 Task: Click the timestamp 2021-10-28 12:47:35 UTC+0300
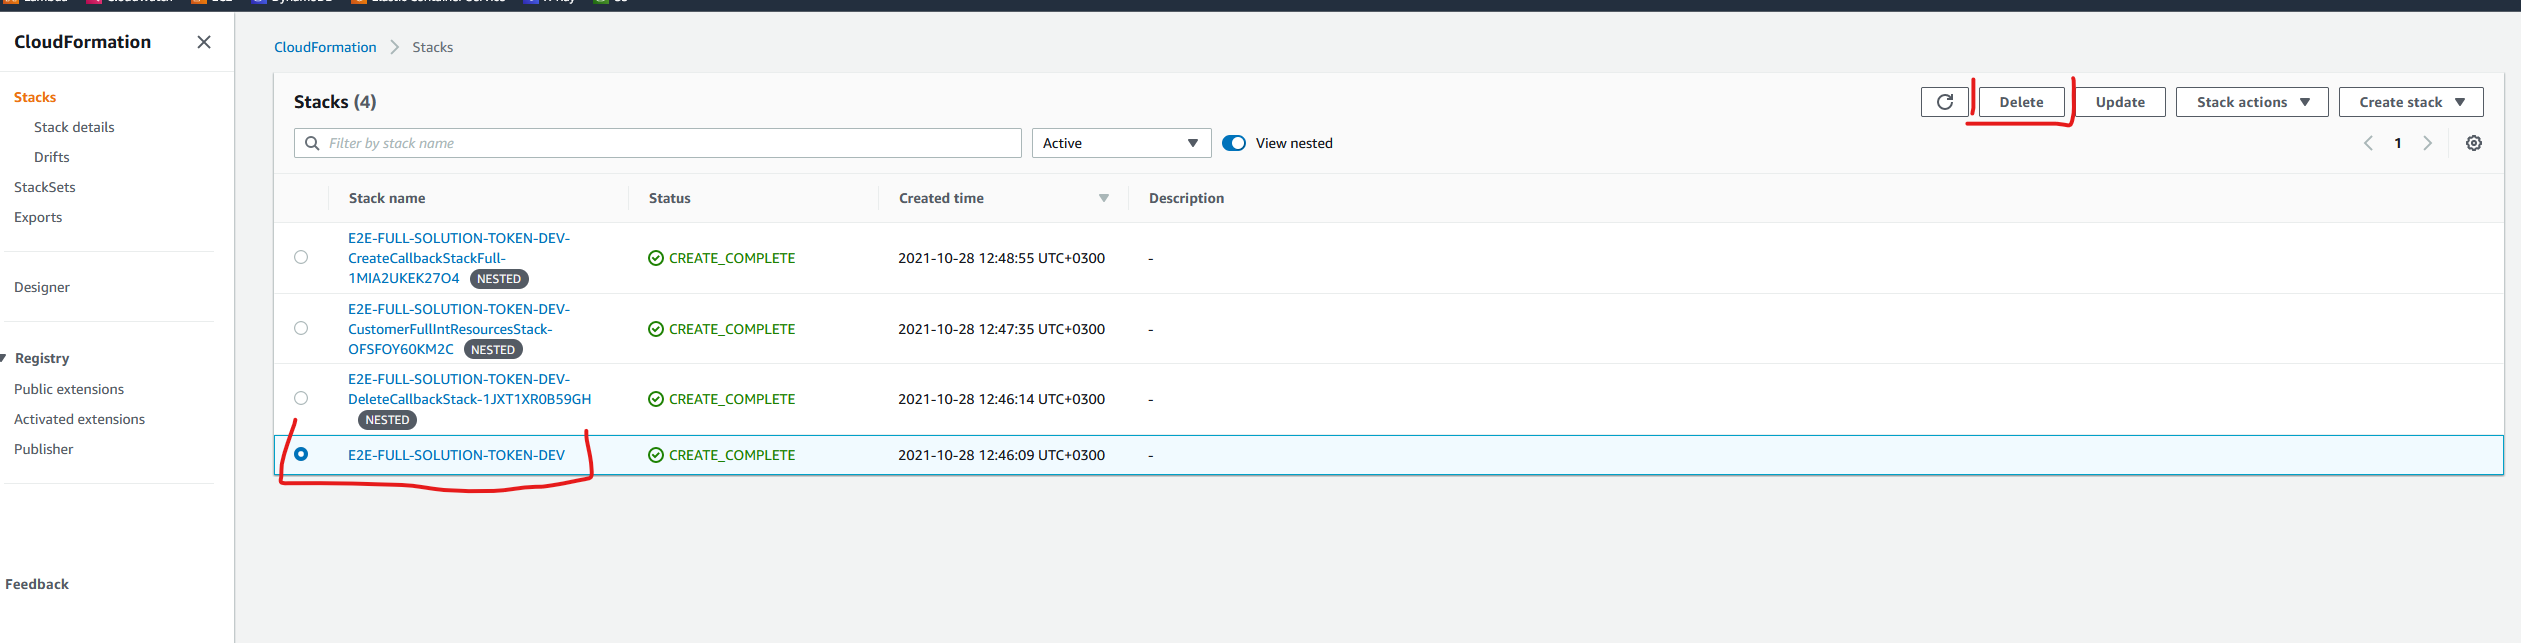click(x=1001, y=329)
